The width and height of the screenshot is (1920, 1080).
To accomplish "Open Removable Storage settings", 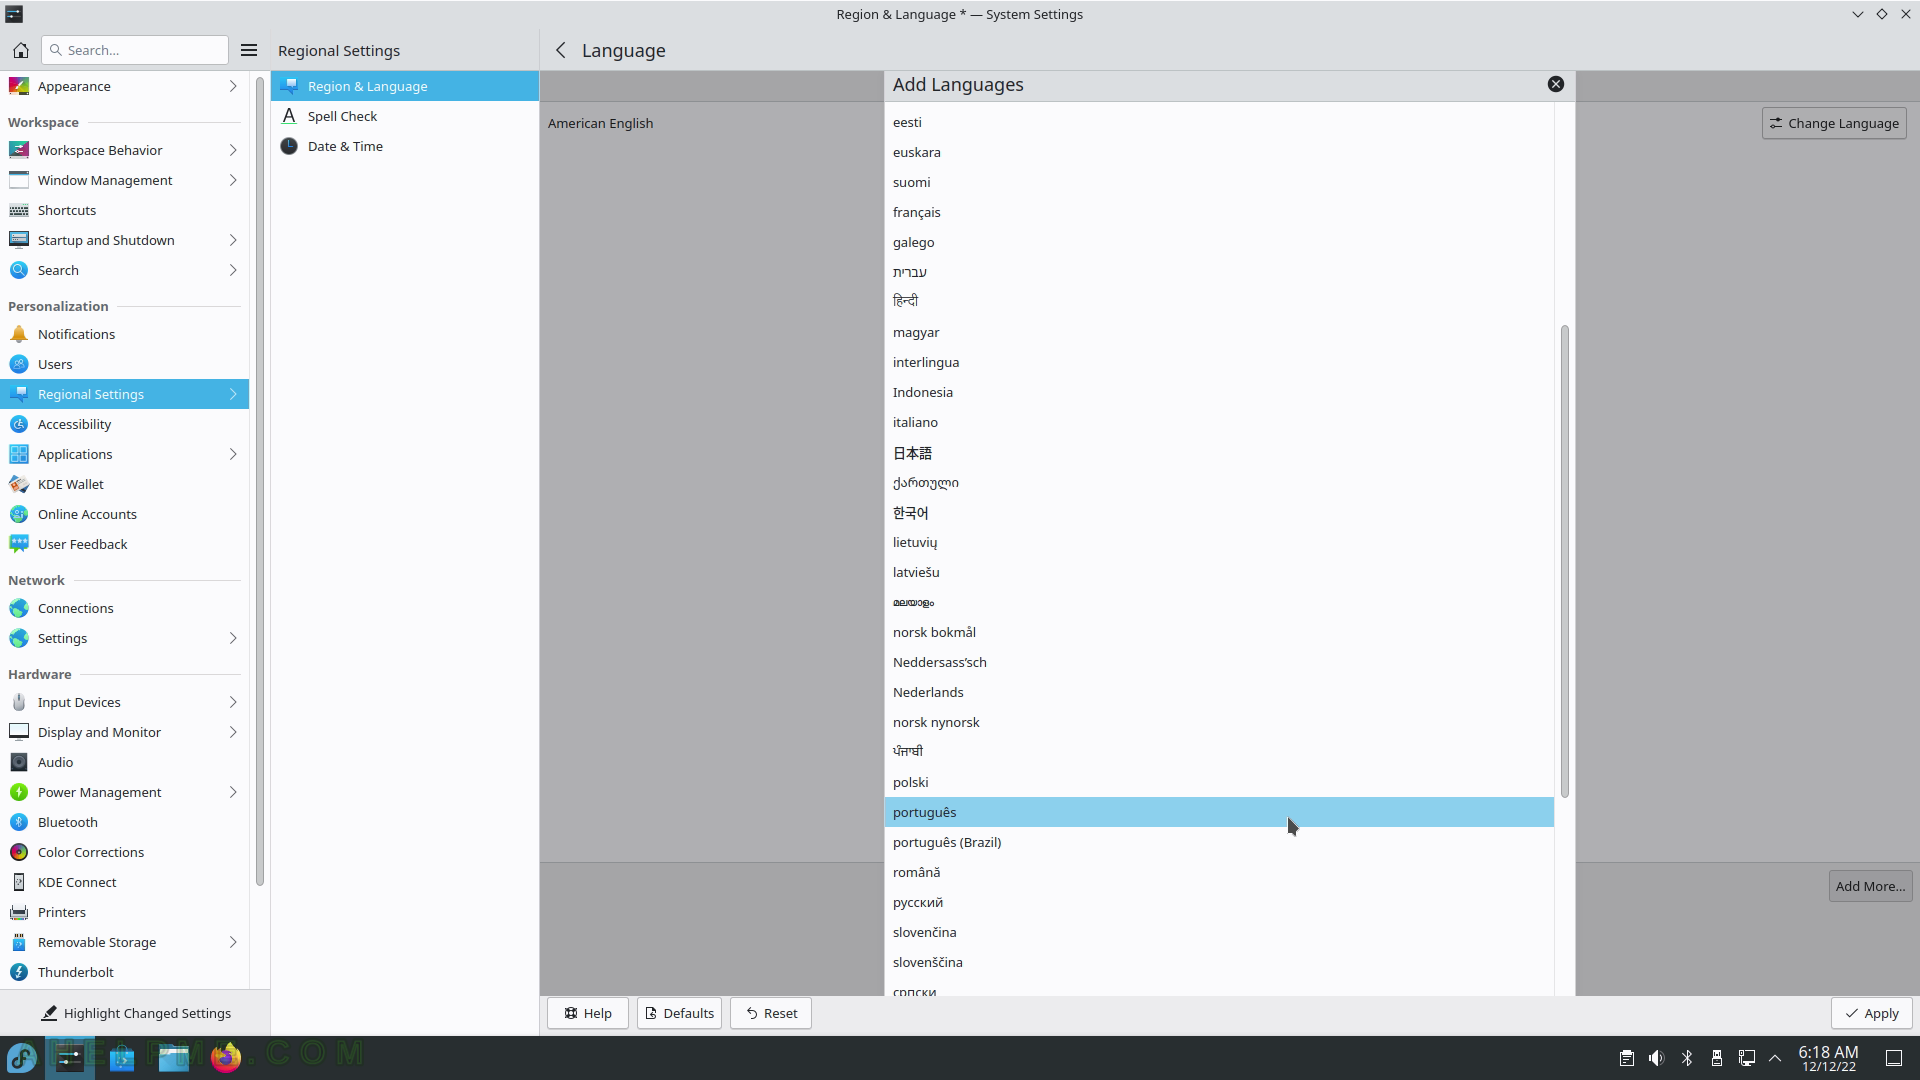I will pos(124,942).
